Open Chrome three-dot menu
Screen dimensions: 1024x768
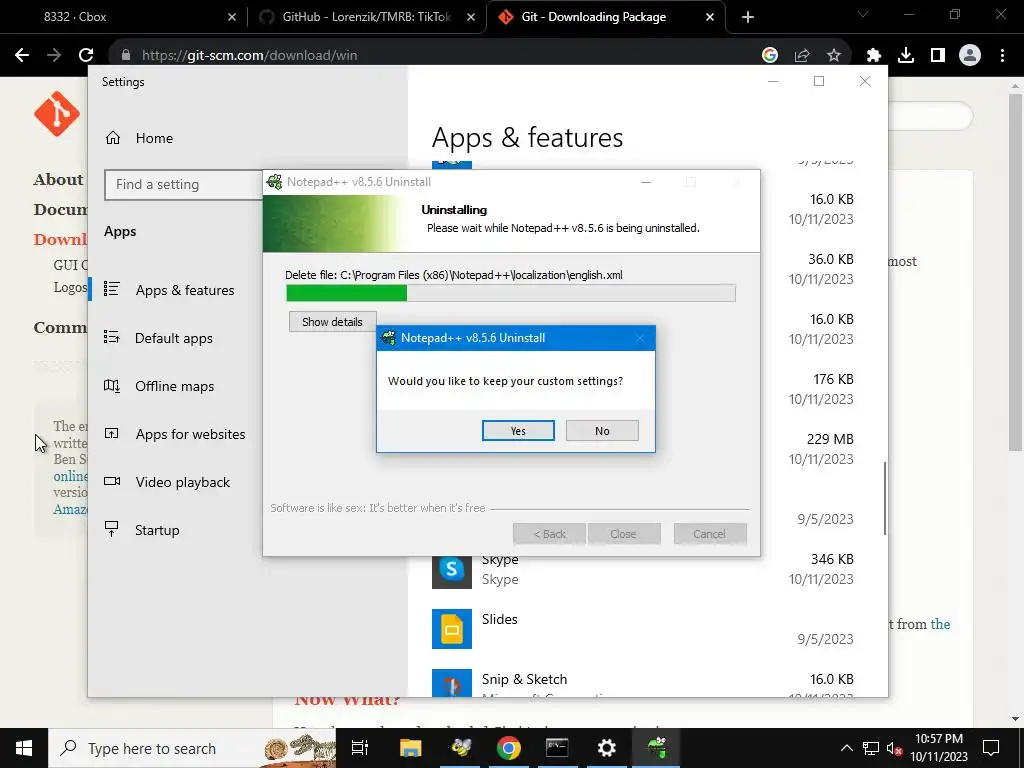(x=1002, y=56)
